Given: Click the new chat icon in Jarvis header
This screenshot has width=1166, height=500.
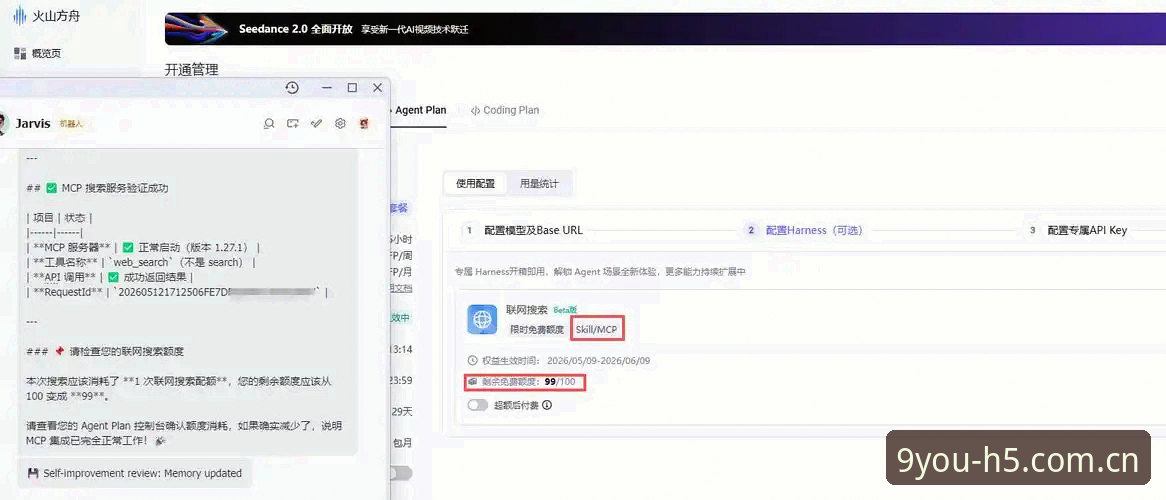Looking at the screenshot, I should [293, 124].
